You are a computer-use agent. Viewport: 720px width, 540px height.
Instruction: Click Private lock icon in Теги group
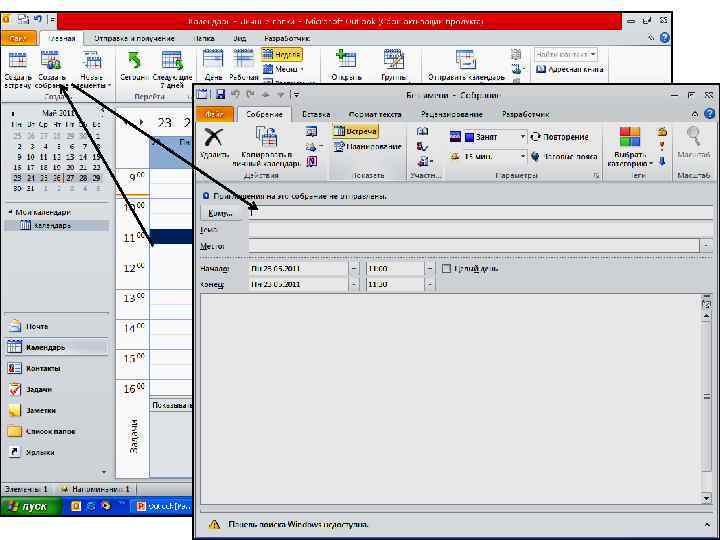tap(662, 132)
